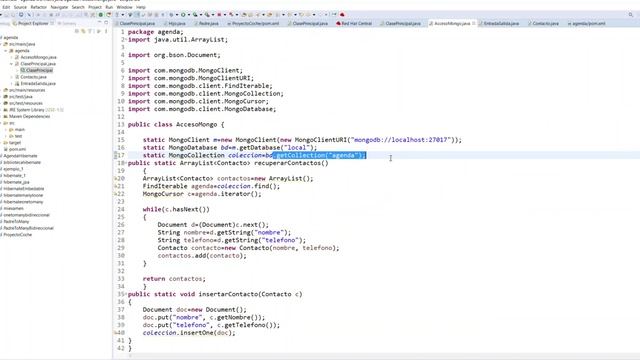Open the Run menu
Image resolution: width=640 pixels, height=360 pixels.
[x=109, y=7]
